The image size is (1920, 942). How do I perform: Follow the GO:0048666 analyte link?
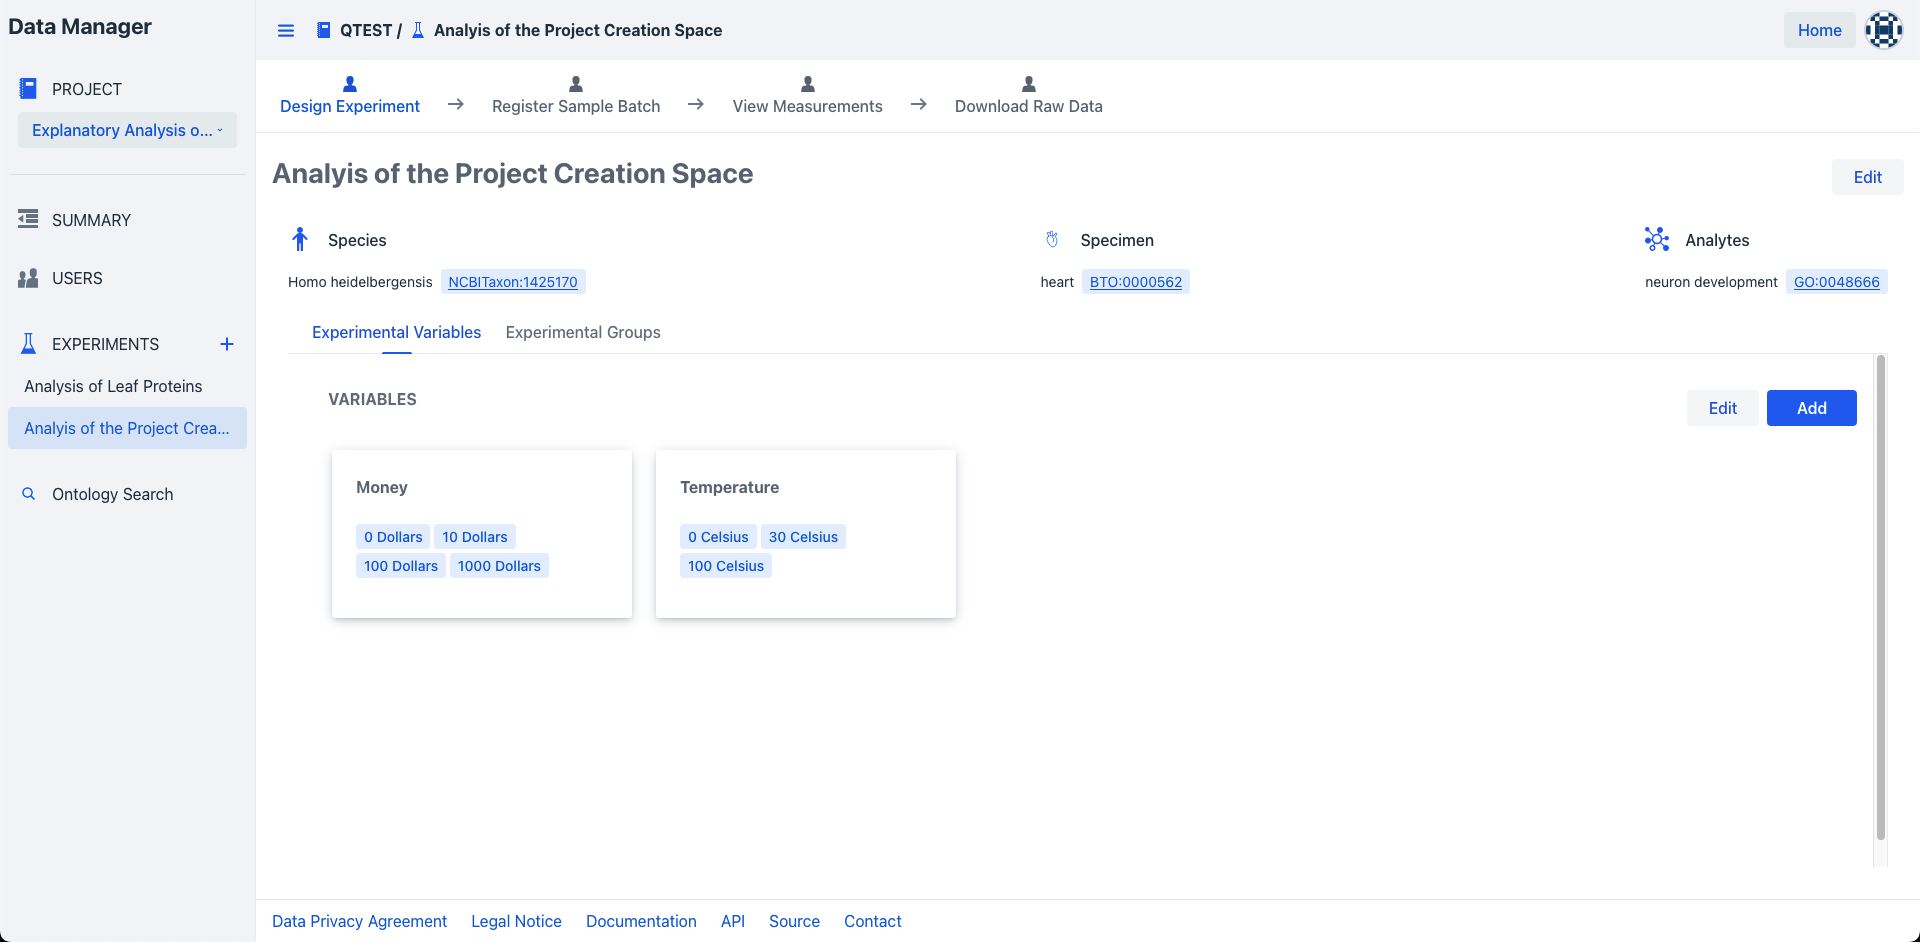point(1836,282)
